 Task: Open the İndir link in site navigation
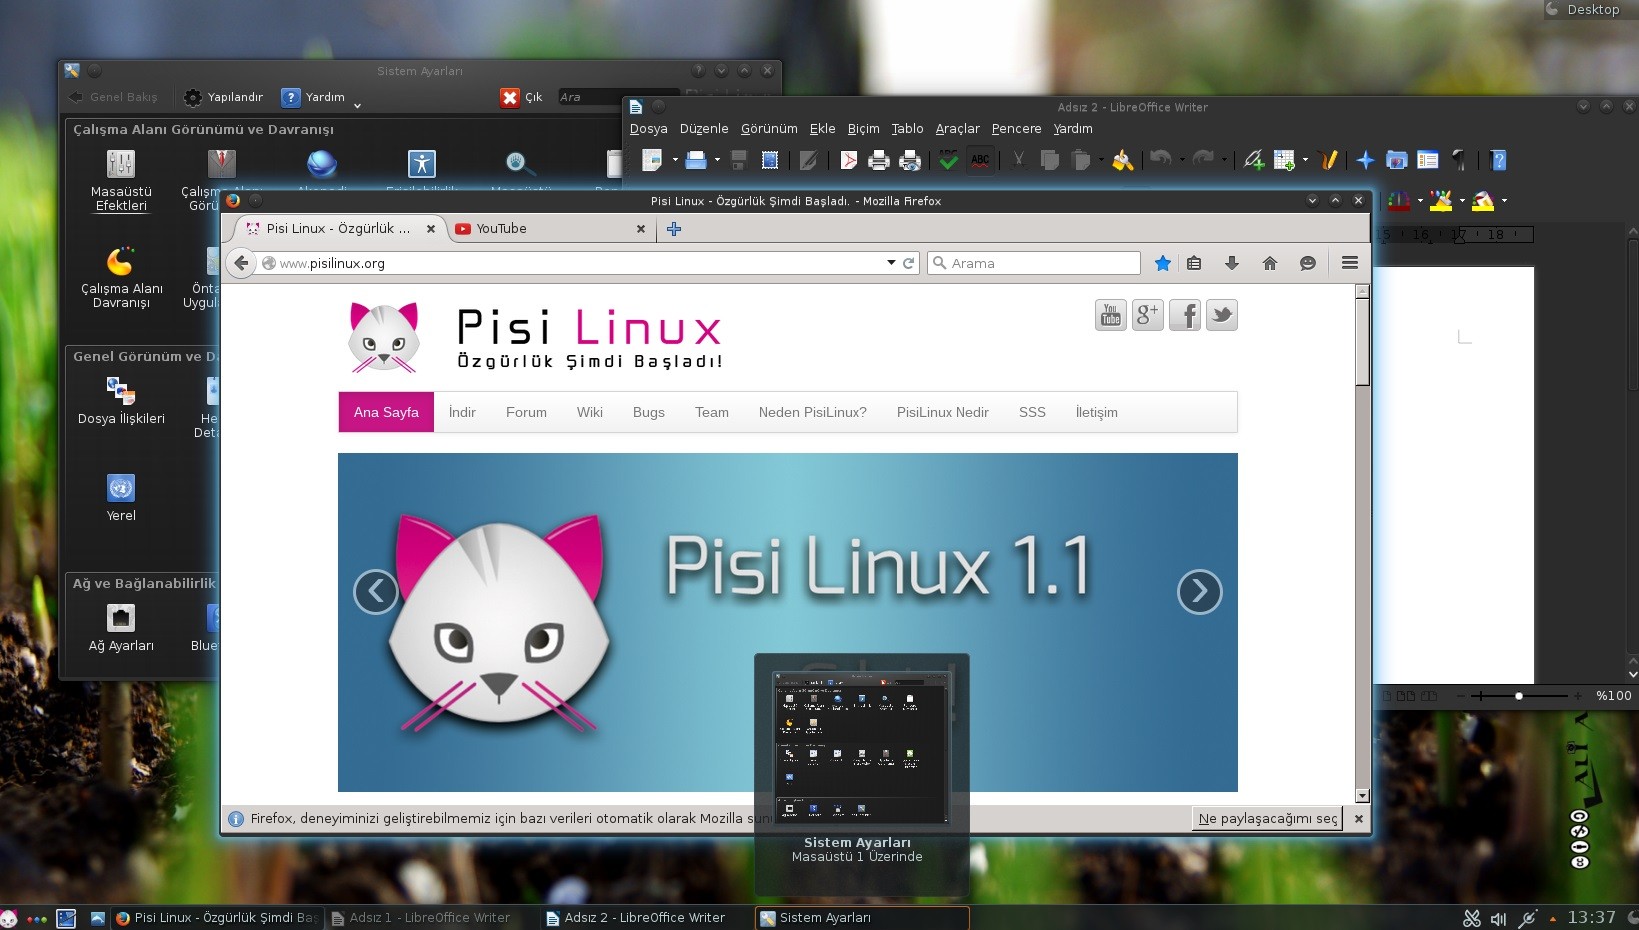(462, 412)
